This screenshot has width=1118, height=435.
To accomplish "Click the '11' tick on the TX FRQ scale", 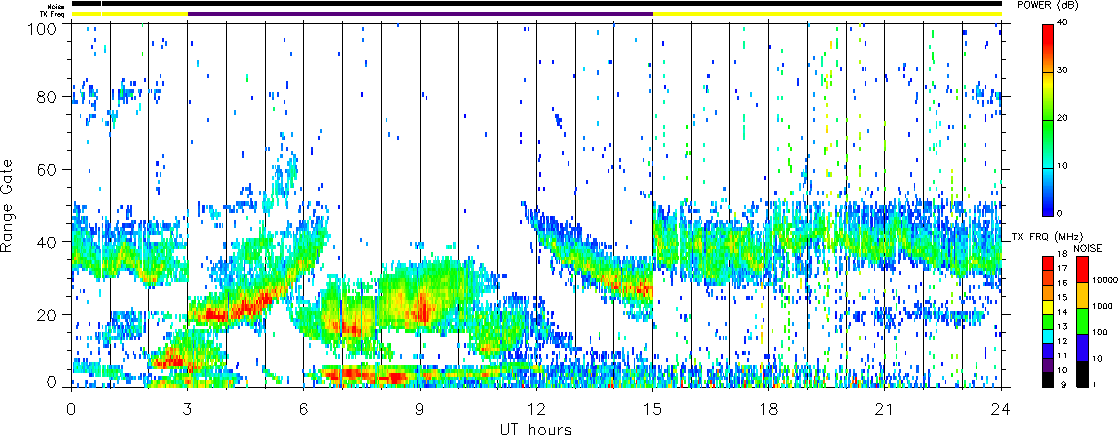I will pos(1062,355).
